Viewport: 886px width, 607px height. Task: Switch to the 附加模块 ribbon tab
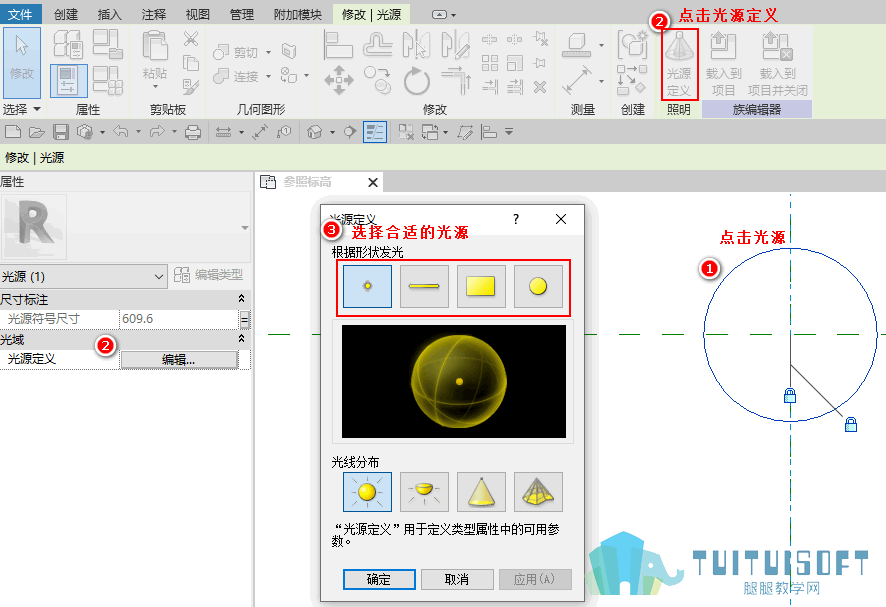(298, 14)
